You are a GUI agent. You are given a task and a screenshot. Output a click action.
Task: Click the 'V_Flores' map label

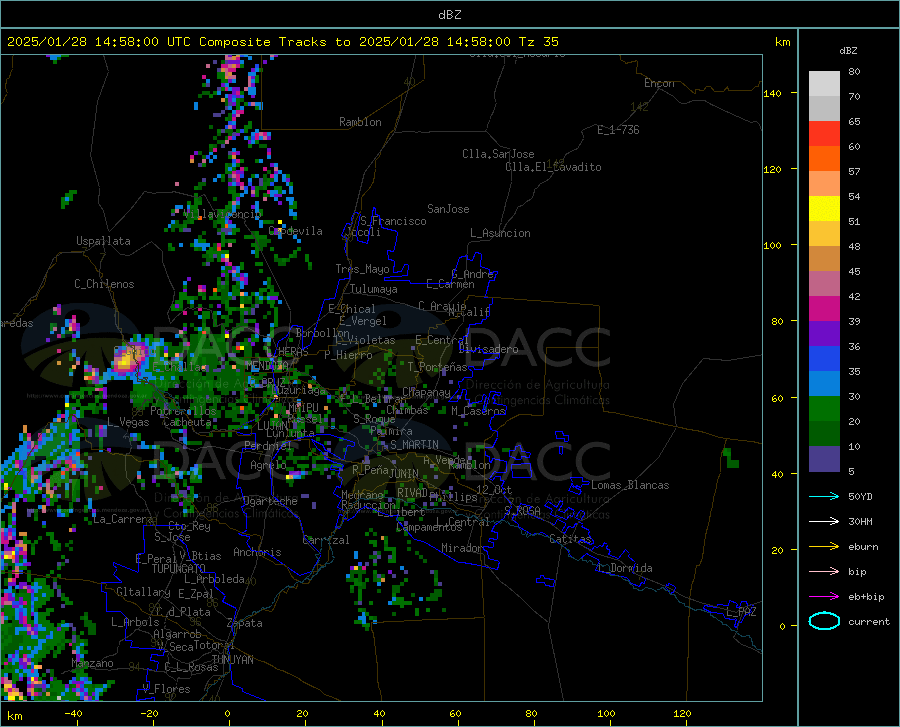point(166,689)
